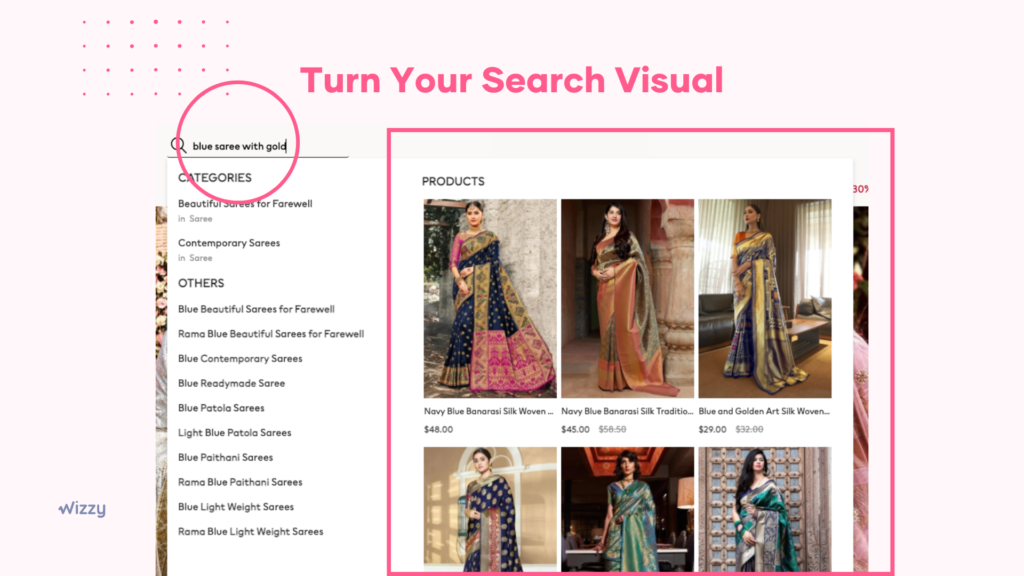Select 'Blue Paithani Sarees' suggestion

[225, 458]
